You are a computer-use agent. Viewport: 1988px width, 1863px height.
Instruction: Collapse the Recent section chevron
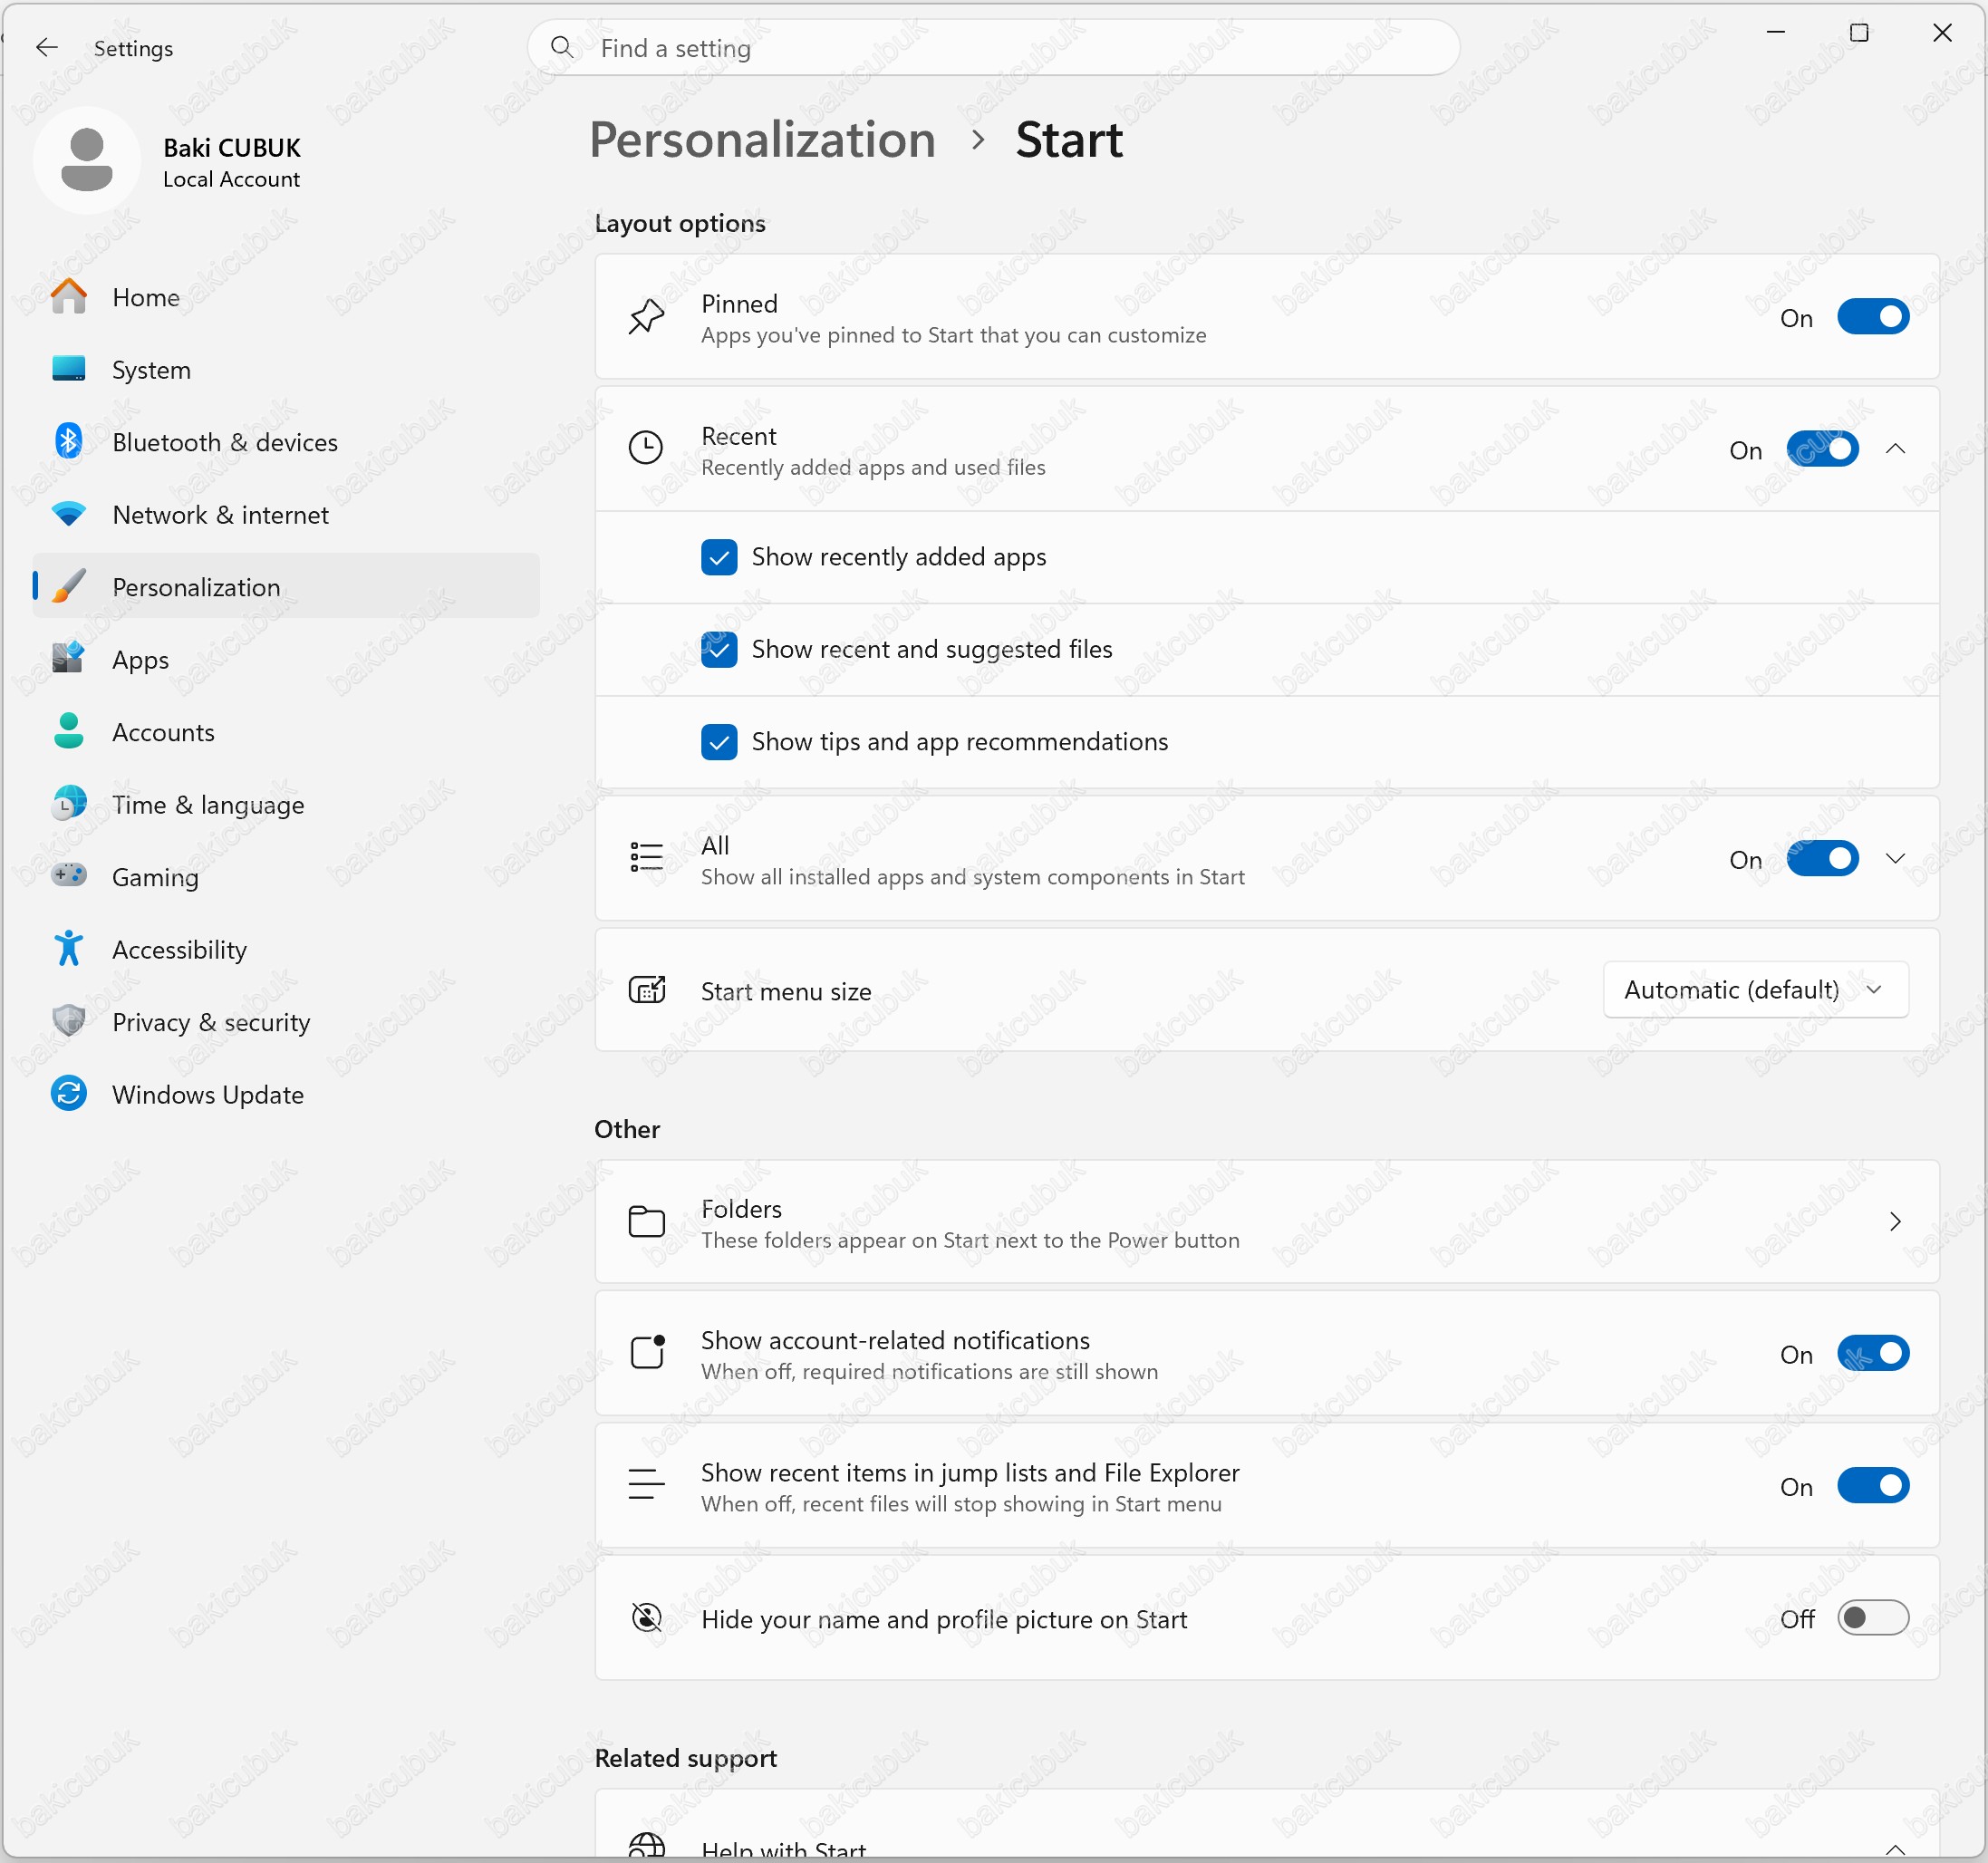pos(1895,450)
